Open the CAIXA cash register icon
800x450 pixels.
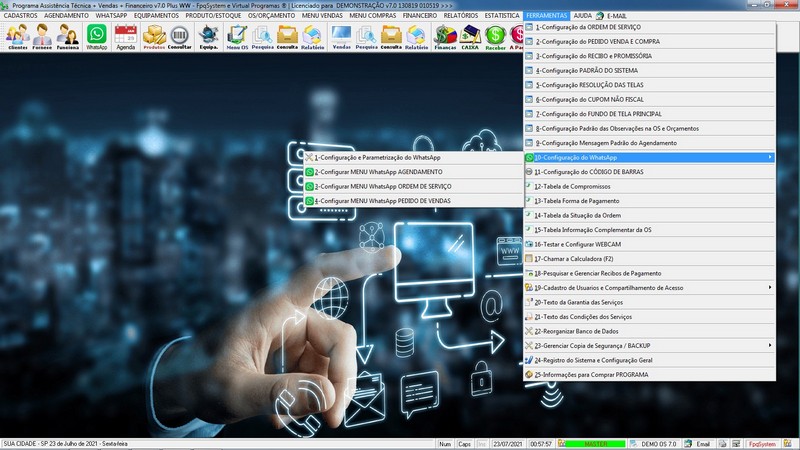[470, 37]
